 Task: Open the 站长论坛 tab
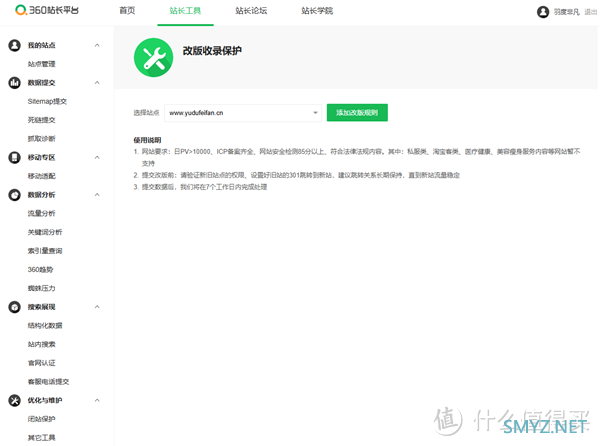click(251, 11)
